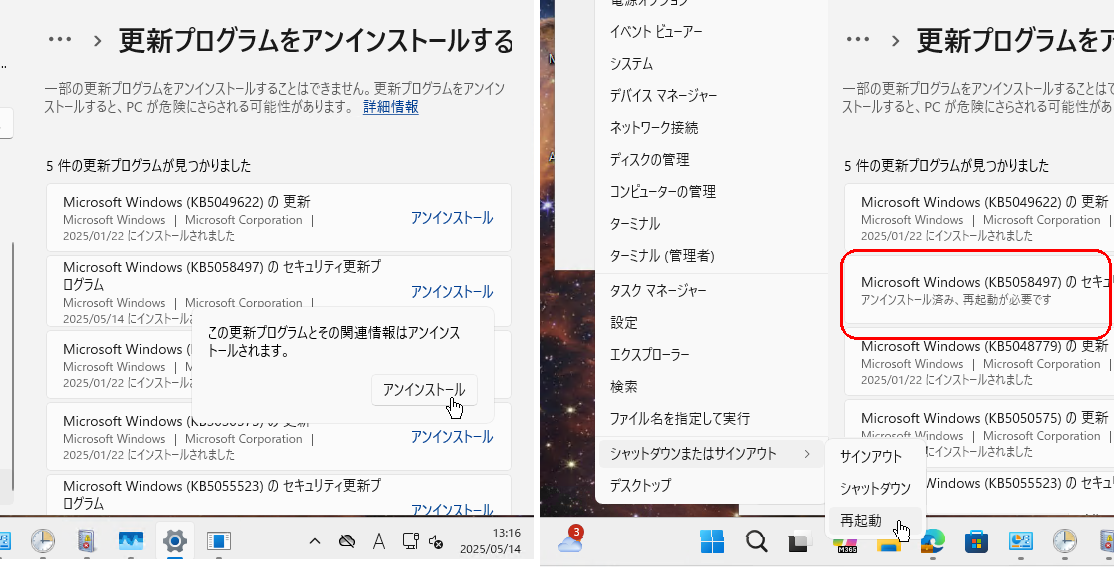Open the Windows Start button
The image size is (1114, 570).
coord(712,542)
